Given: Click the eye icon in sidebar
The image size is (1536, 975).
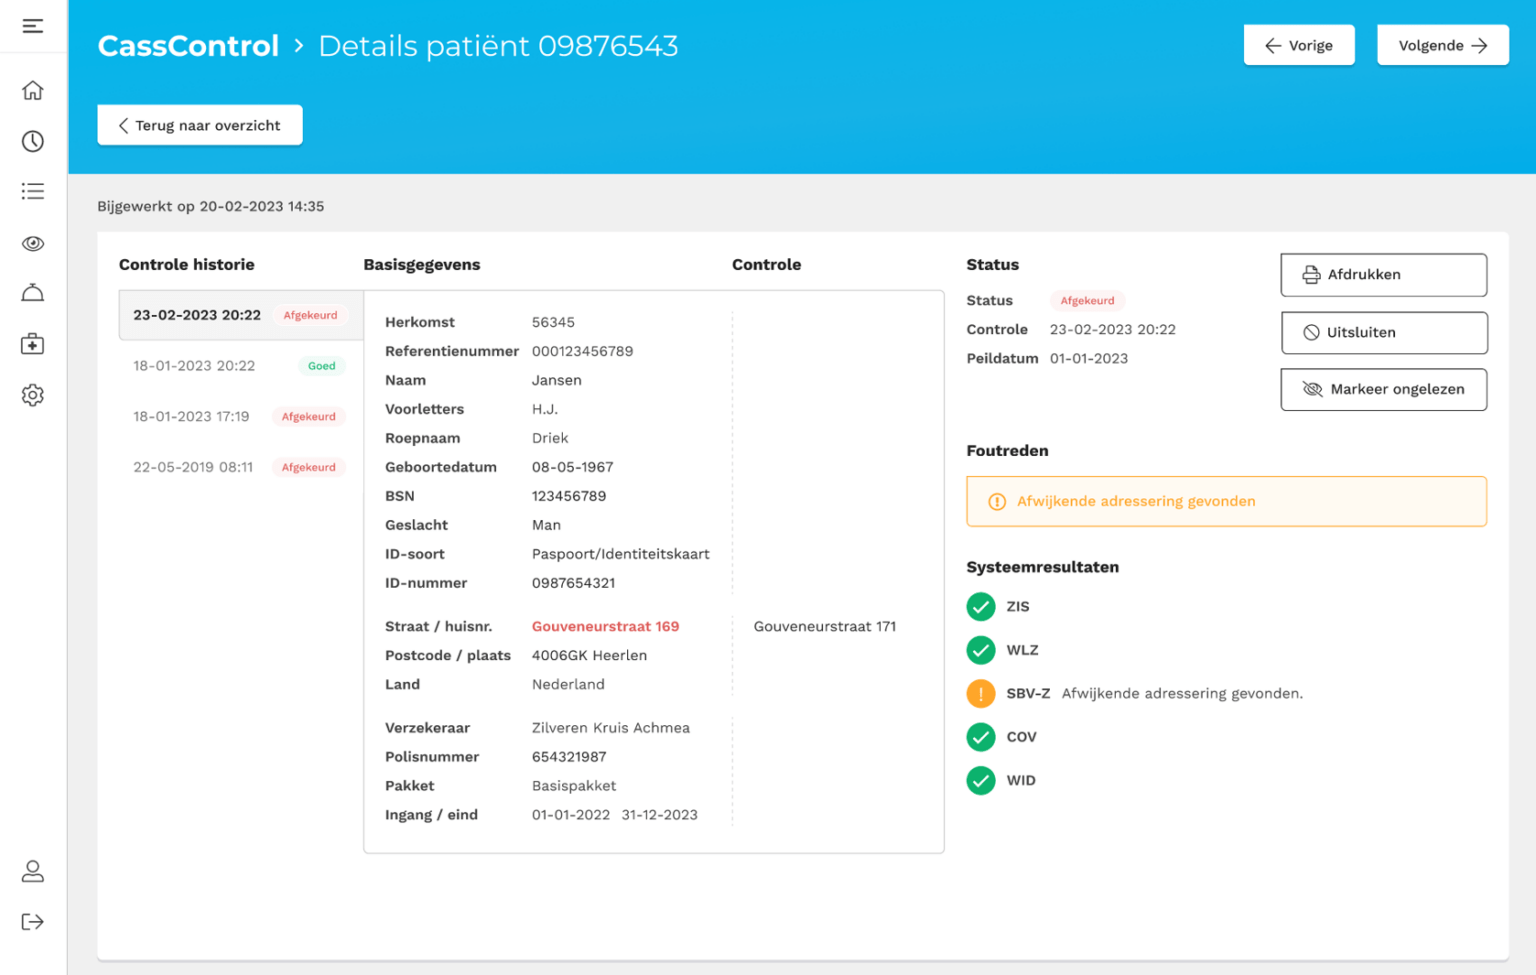Looking at the screenshot, I should (33, 243).
